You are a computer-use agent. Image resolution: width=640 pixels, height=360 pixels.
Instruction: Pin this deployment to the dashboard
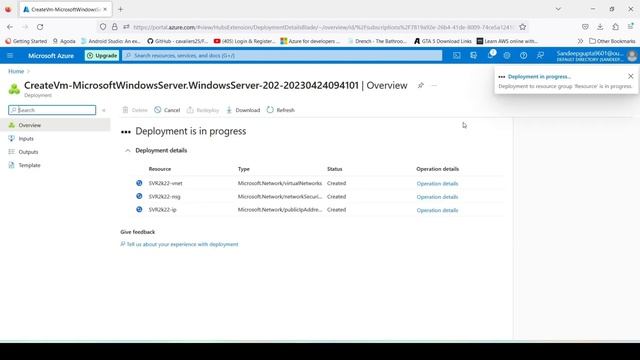(421, 85)
